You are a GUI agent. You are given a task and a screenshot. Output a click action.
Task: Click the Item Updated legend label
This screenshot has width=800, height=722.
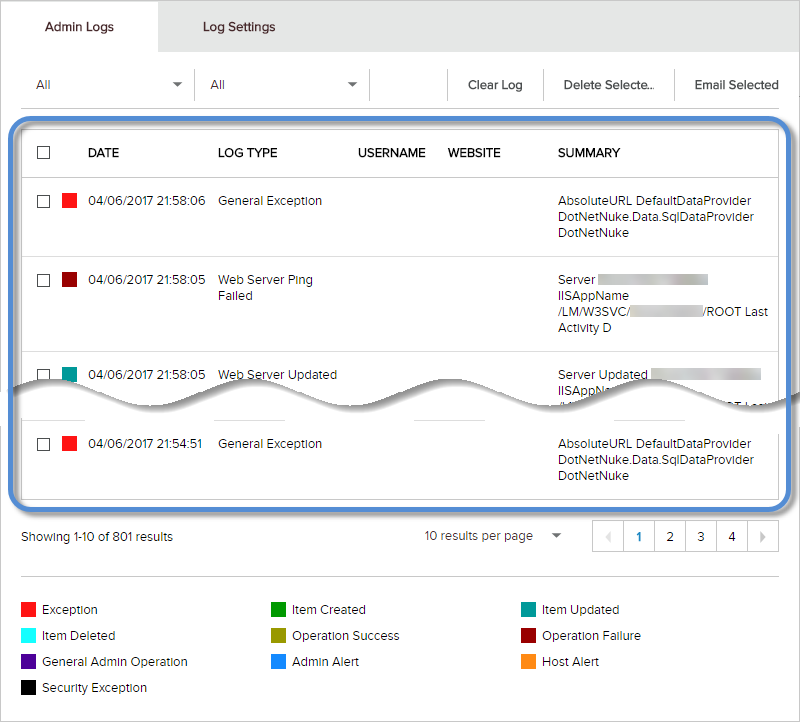point(581,610)
